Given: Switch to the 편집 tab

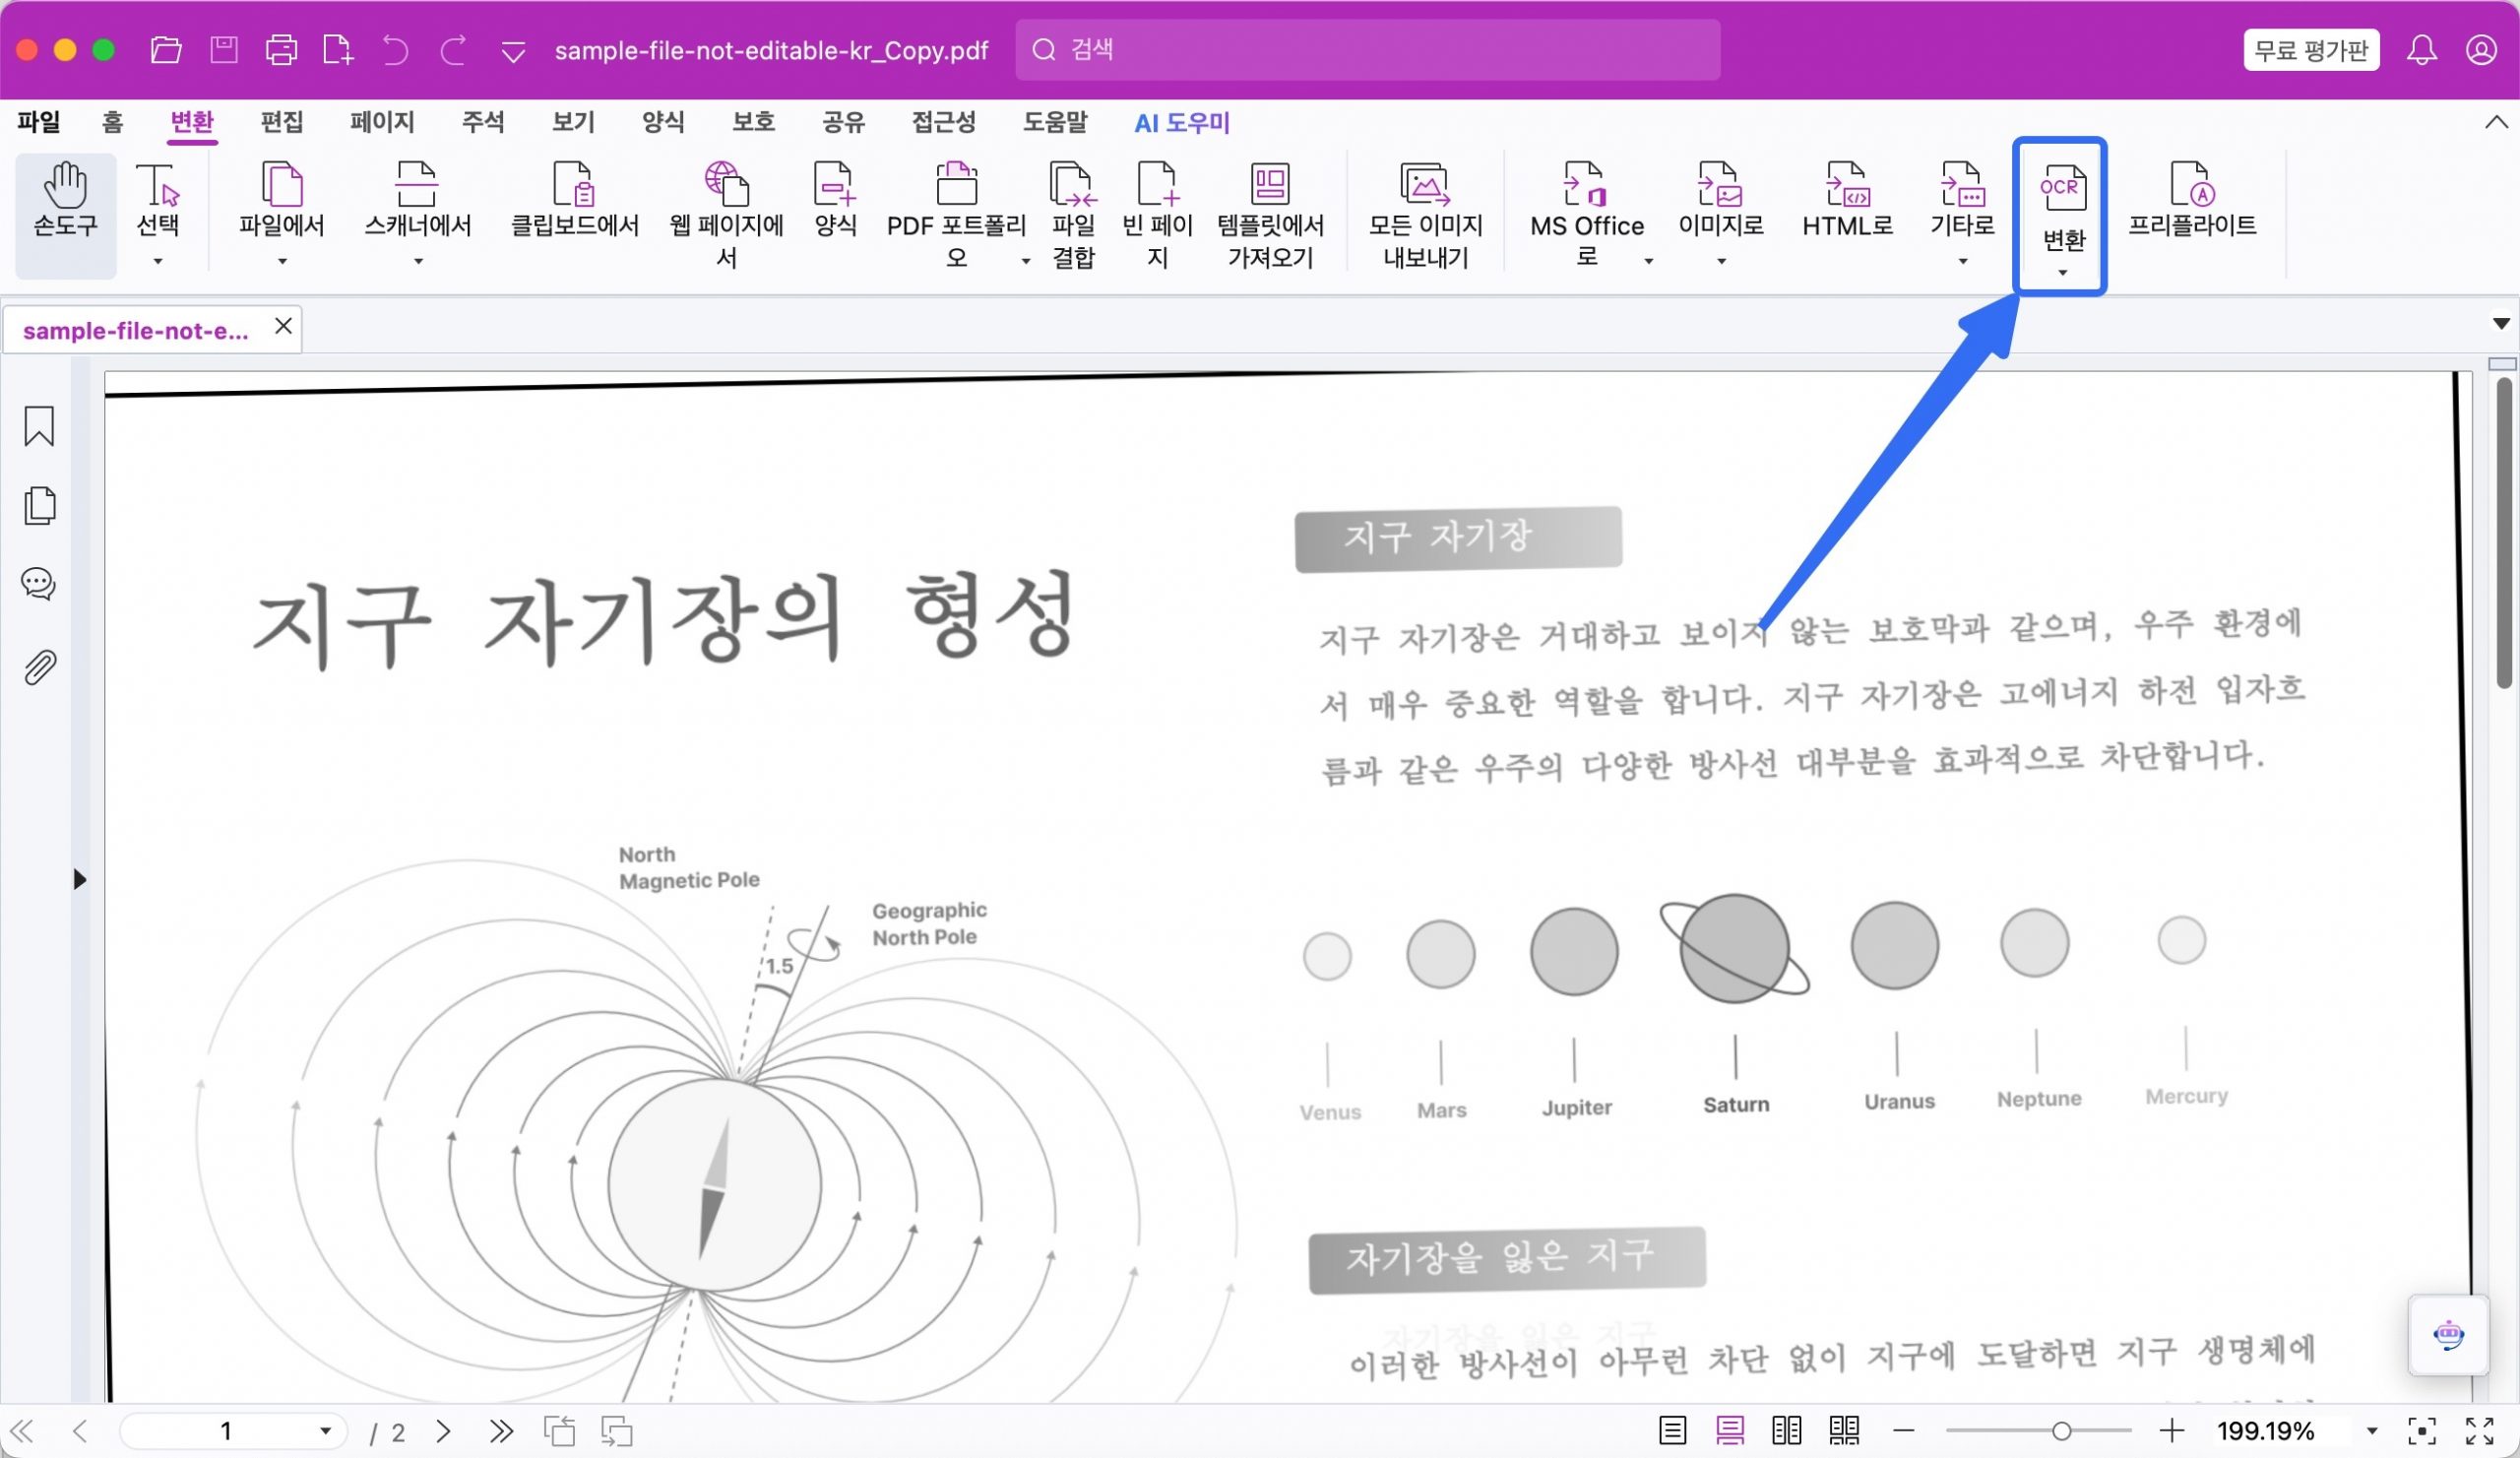Looking at the screenshot, I should tap(281, 122).
